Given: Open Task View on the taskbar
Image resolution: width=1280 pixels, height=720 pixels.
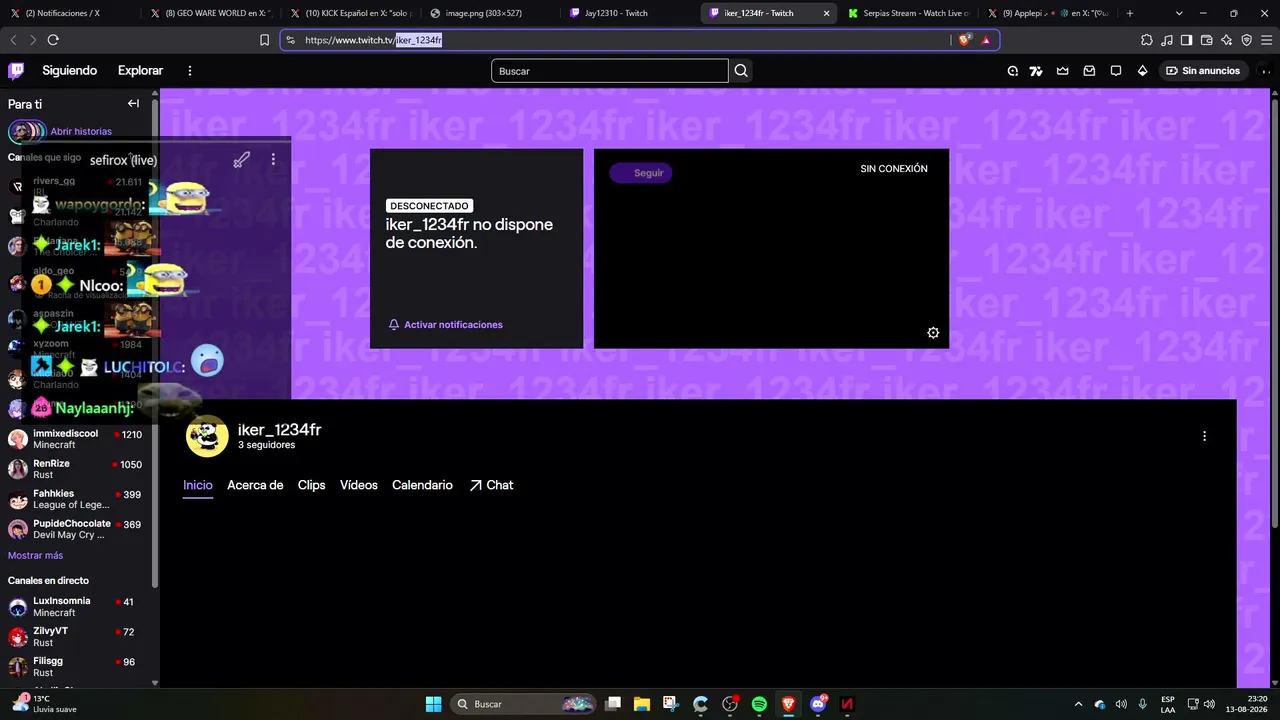Looking at the screenshot, I should [613, 704].
